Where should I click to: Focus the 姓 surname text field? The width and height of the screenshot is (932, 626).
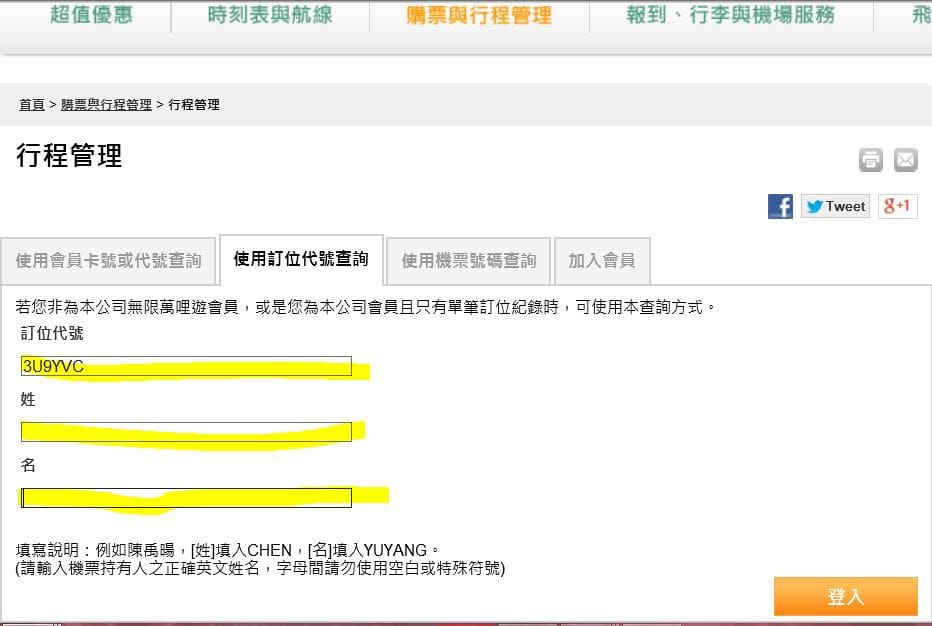point(186,432)
